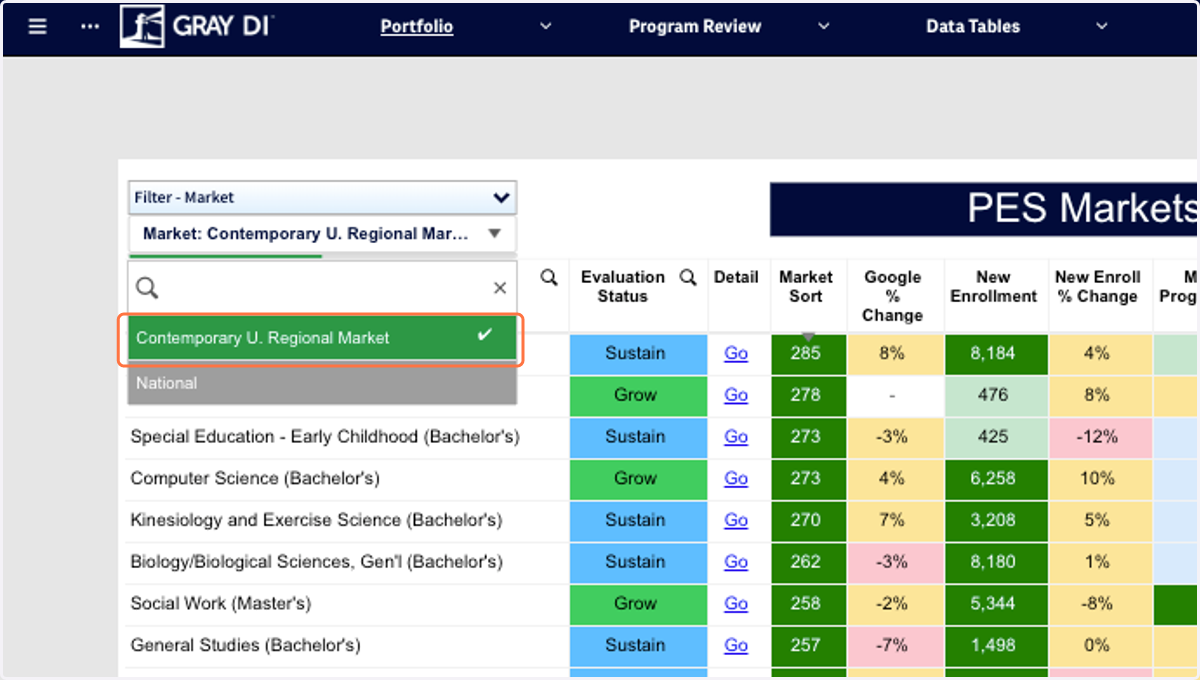This screenshot has height=680, width=1200.
Task: Expand the chevron next to Program Review
Action: tap(824, 27)
